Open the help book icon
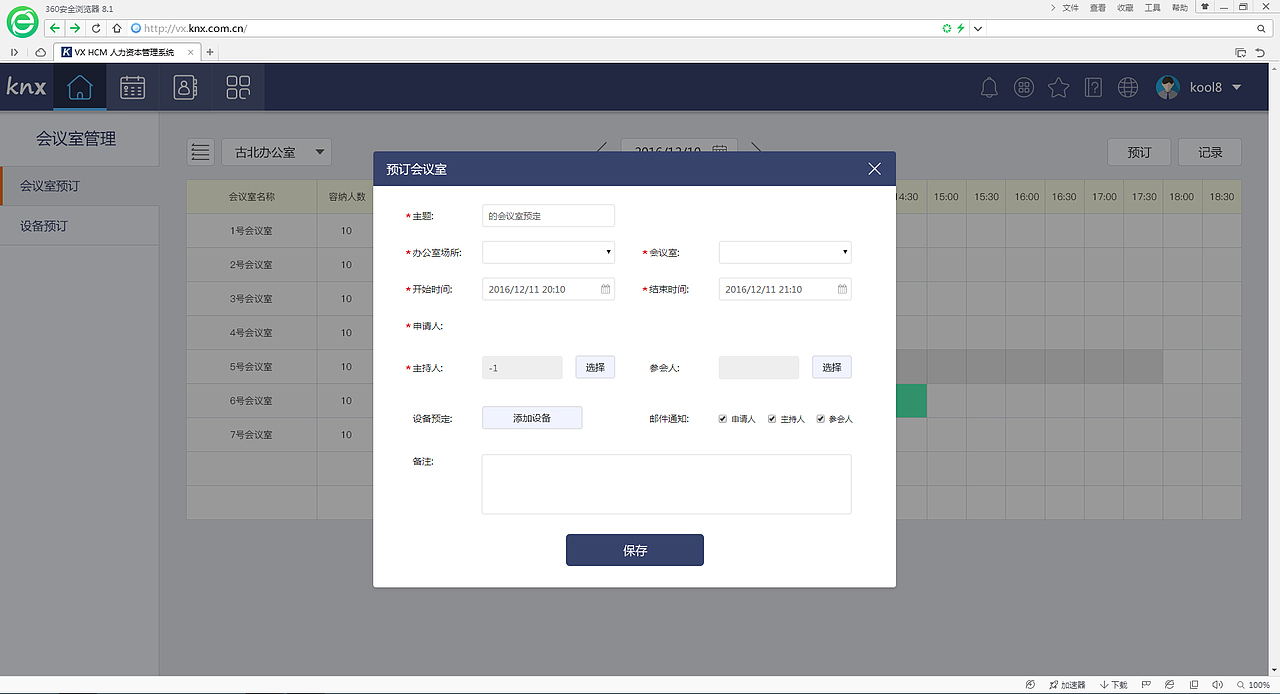Viewport: 1280px width, 694px height. tap(1093, 88)
